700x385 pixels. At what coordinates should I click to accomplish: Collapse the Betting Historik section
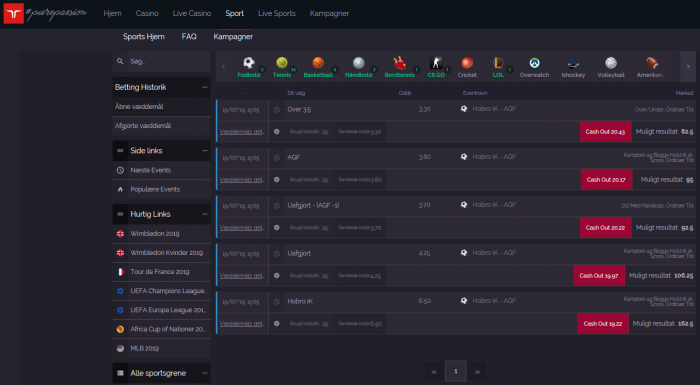point(205,87)
